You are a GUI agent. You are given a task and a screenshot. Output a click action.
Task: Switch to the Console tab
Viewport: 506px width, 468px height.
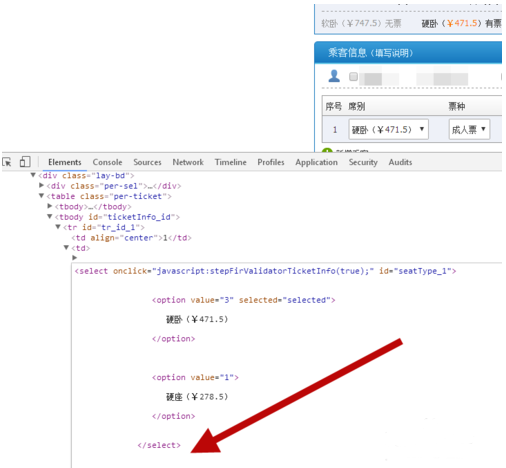pyautogui.click(x=107, y=162)
